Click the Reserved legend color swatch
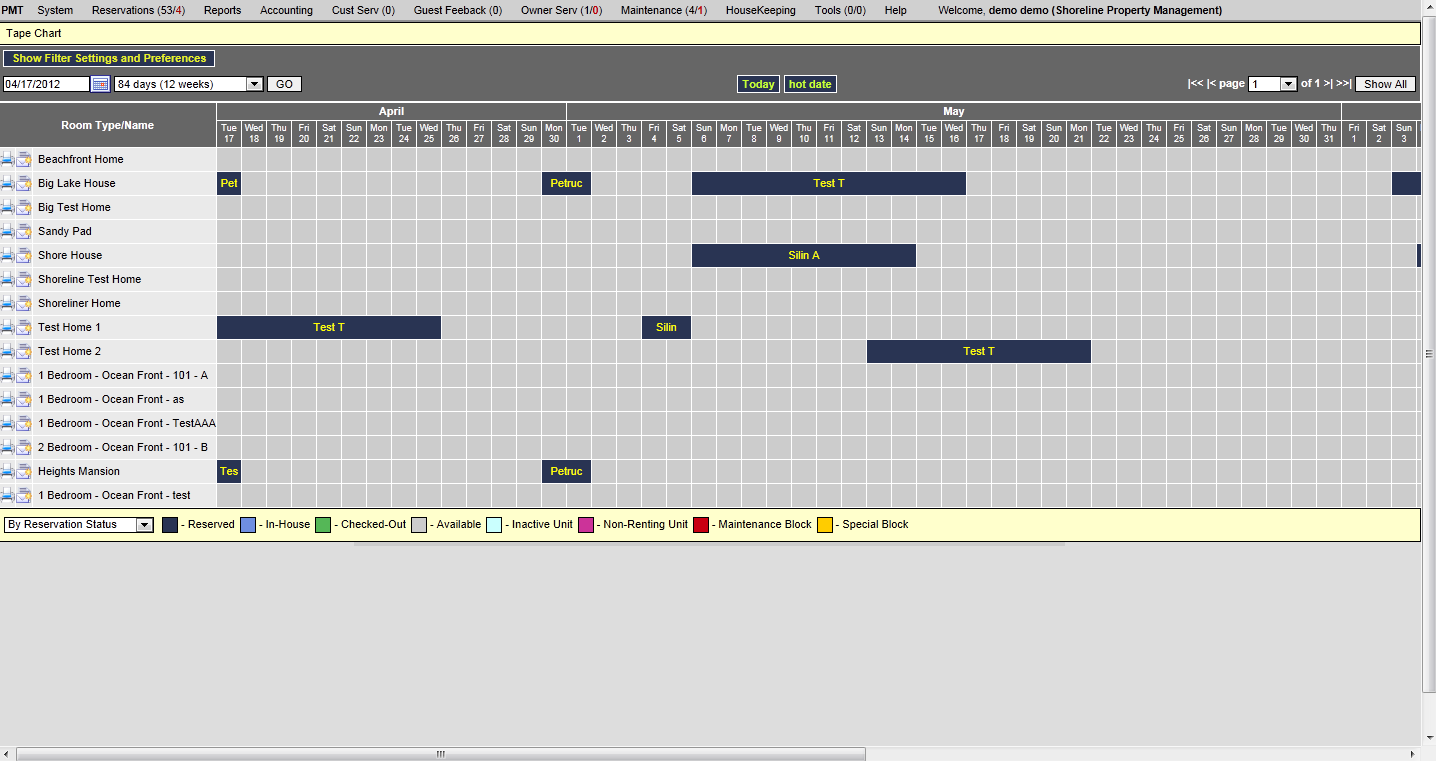 pyautogui.click(x=170, y=524)
